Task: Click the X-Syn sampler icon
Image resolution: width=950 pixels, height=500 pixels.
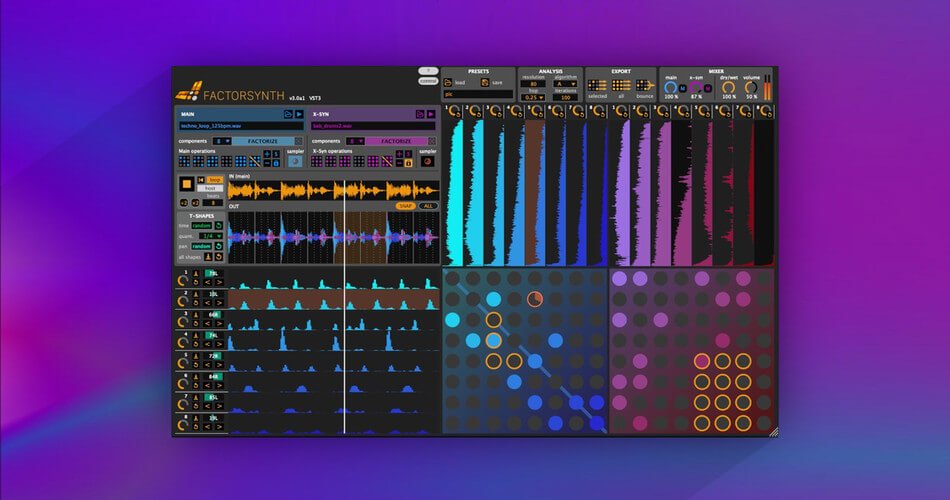Action: (427, 161)
